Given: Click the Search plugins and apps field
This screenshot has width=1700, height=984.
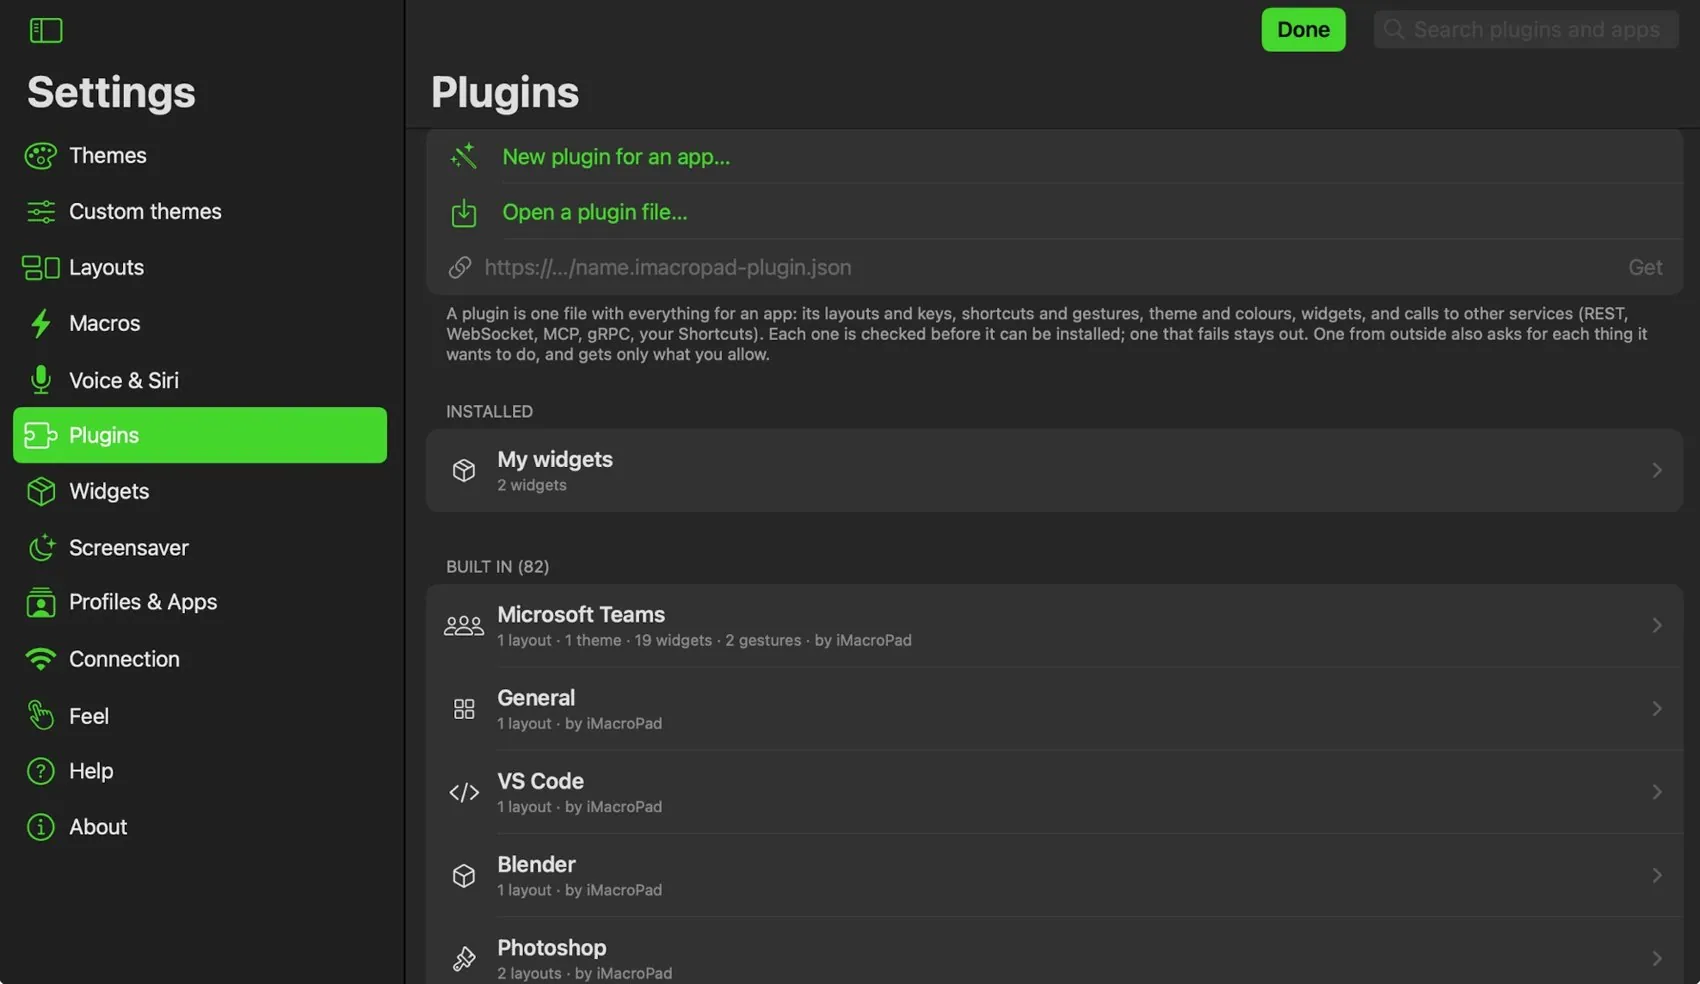Looking at the screenshot, I should (1526, 30).
